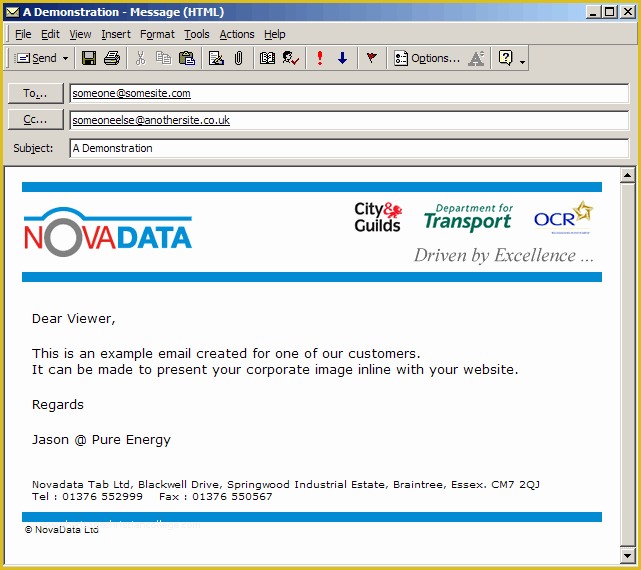The width and height of the screenshot is (641, 570).
Task: Click the someone@somesite.com recipient
Action: [x=131, y=93]
